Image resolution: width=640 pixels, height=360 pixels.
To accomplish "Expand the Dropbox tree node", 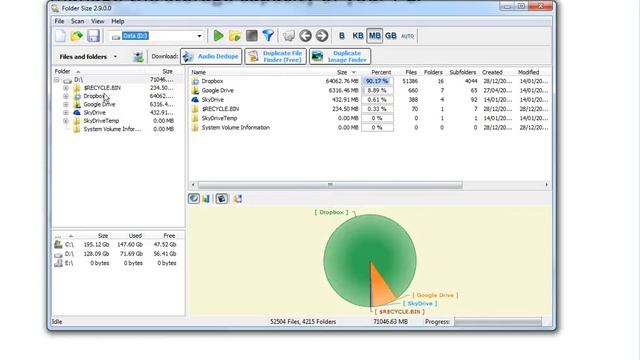I will (66, 96).
